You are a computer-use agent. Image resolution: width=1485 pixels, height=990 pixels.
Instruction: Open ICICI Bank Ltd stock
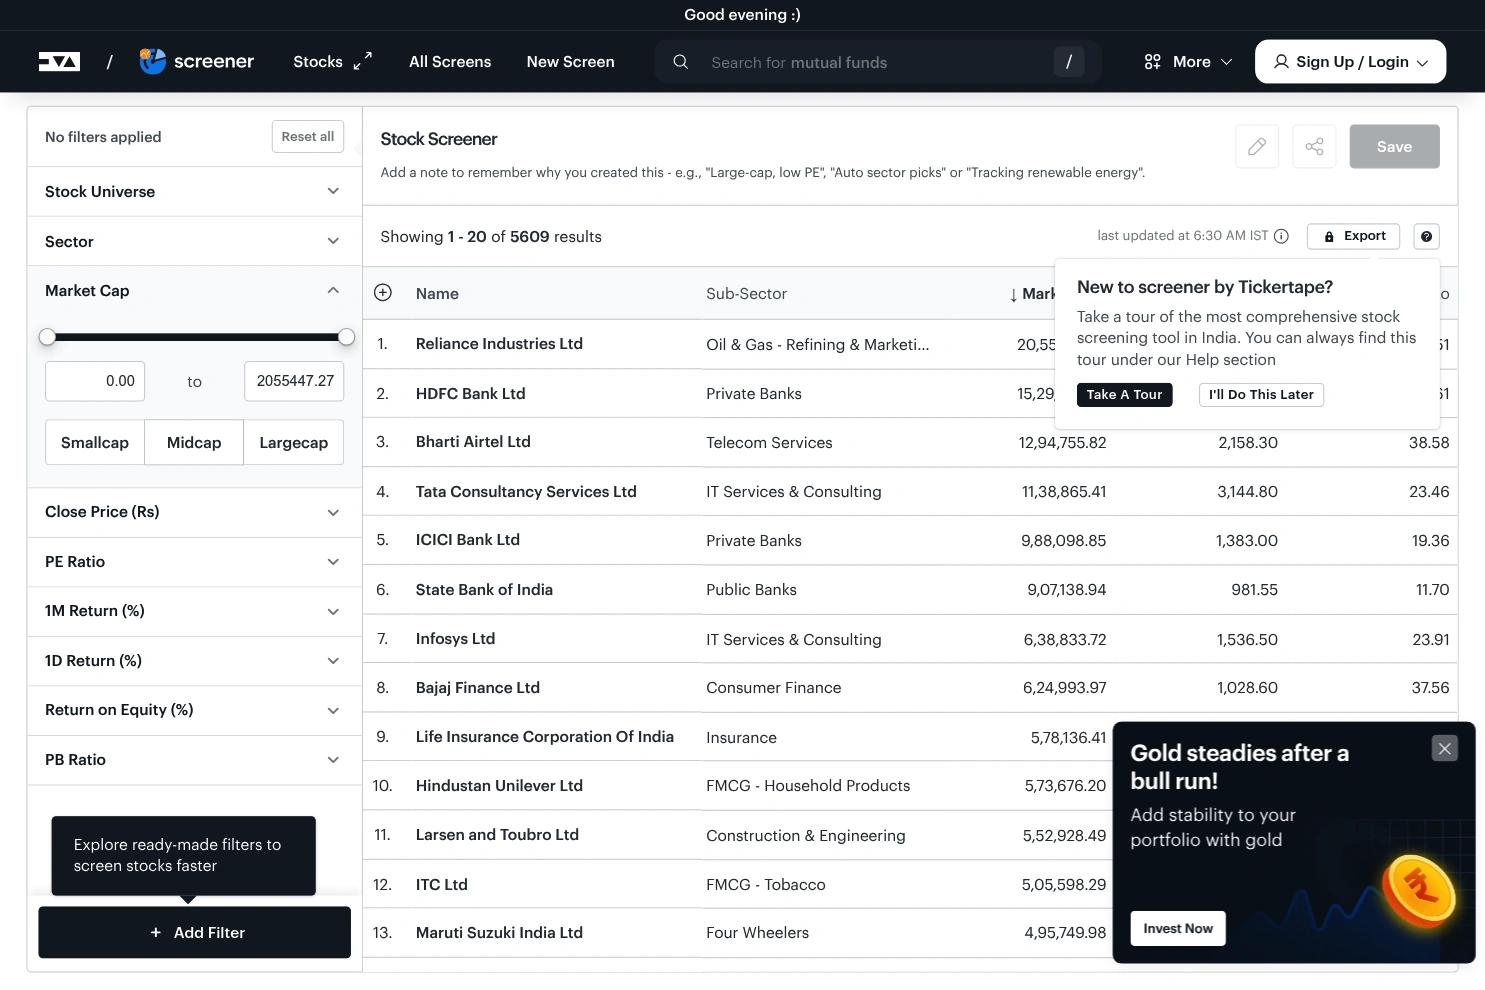pyautogui.click(x=468, y=540)
